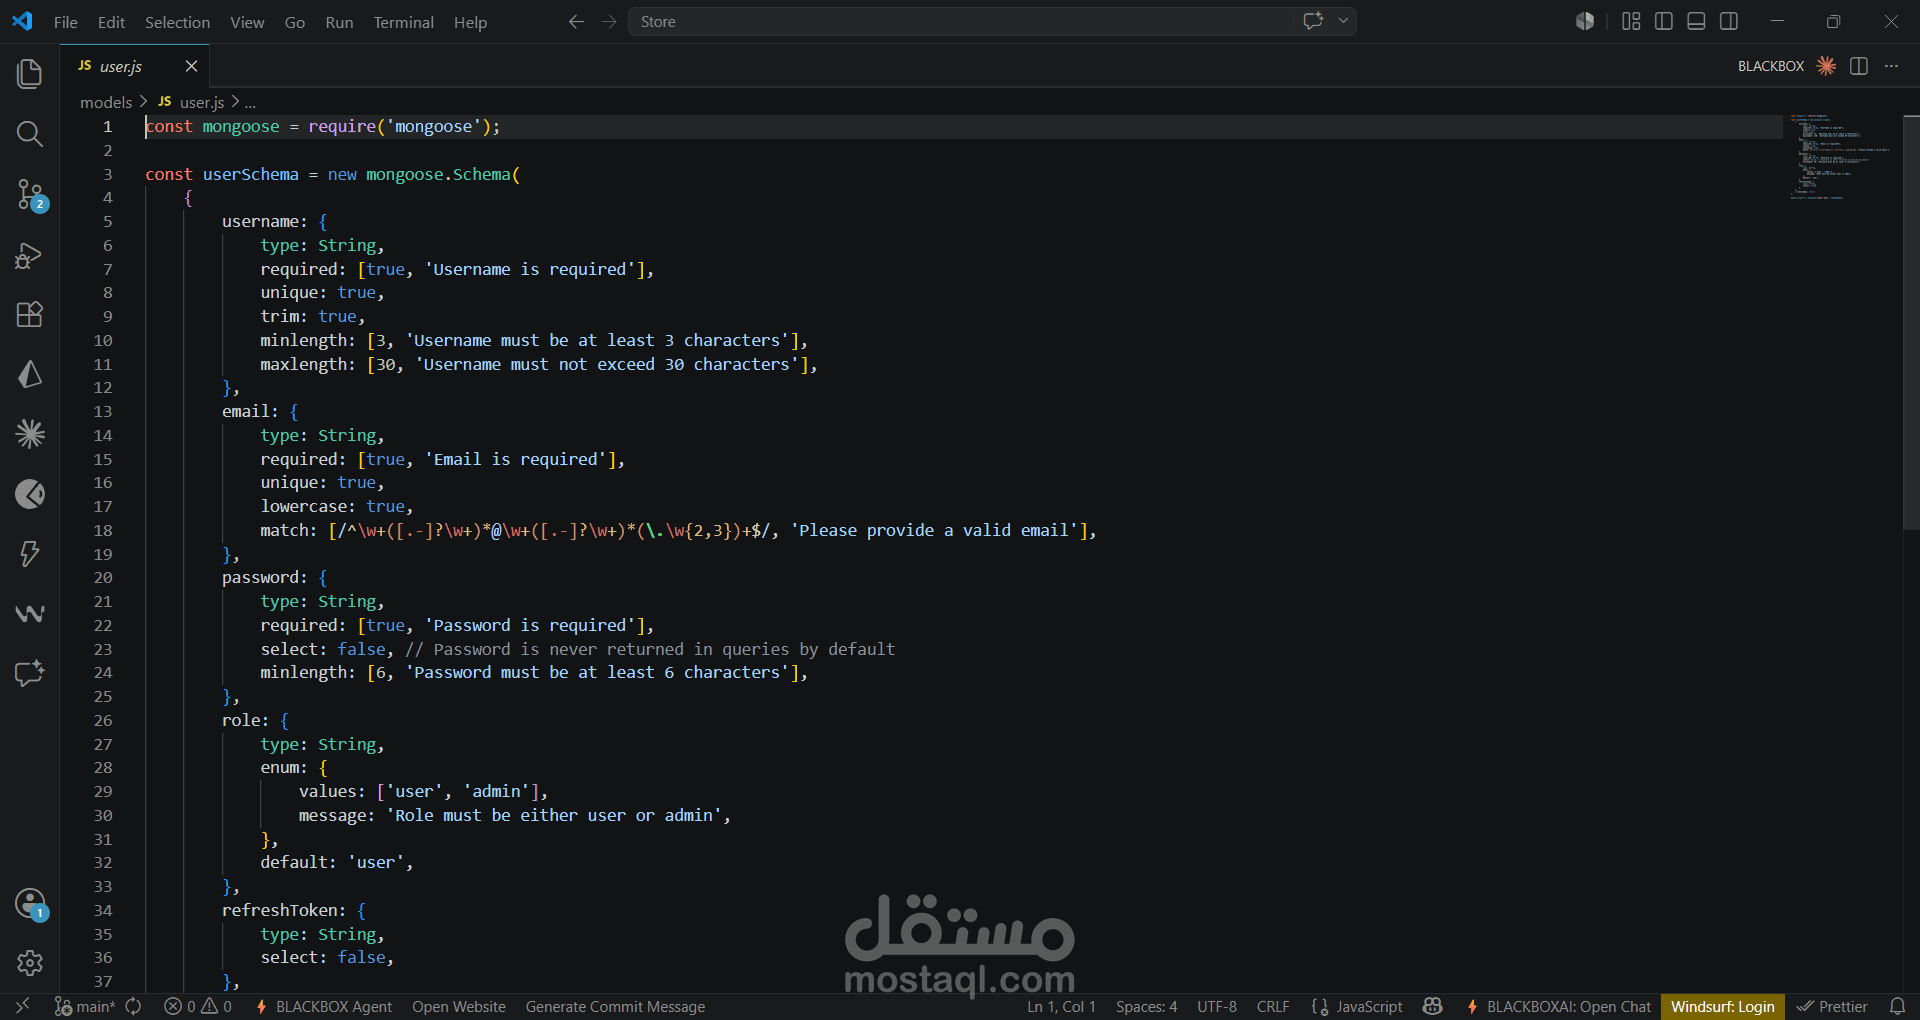Click the chat icon in title bar

click(1314, 21)
